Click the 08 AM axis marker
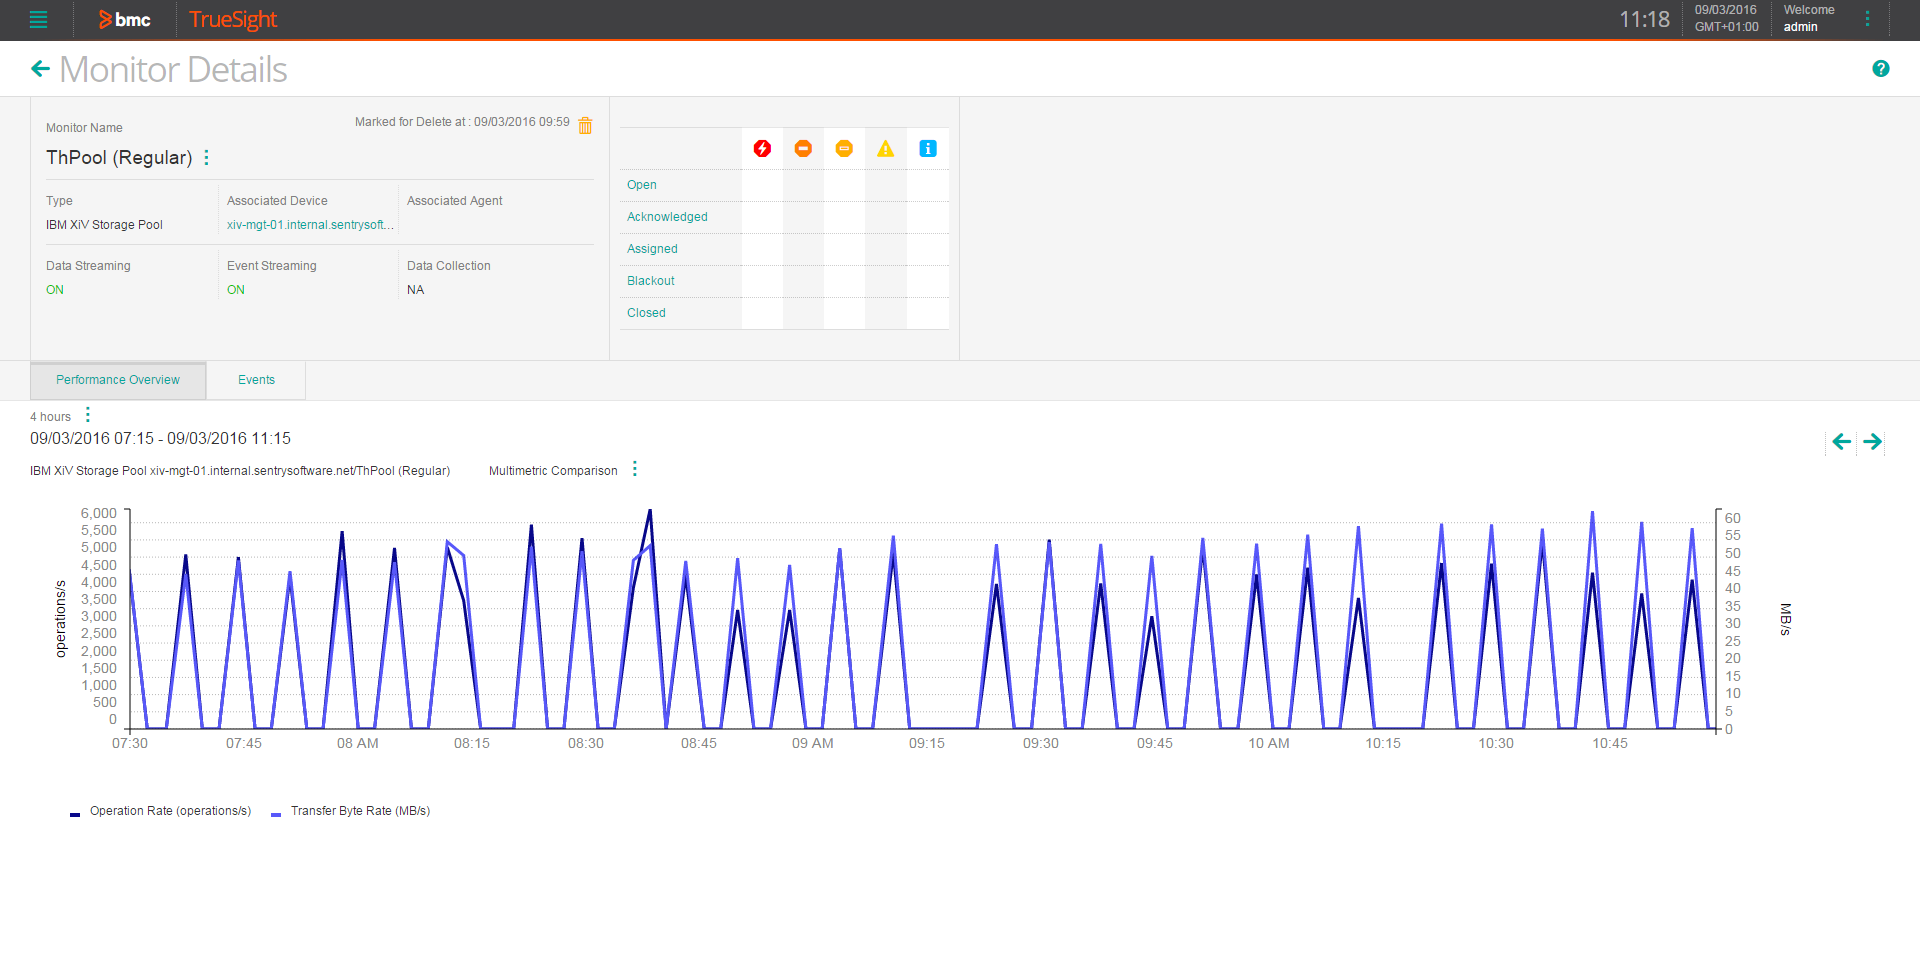This screenshot has height=979, width=1920. click(x=357, y=743)
